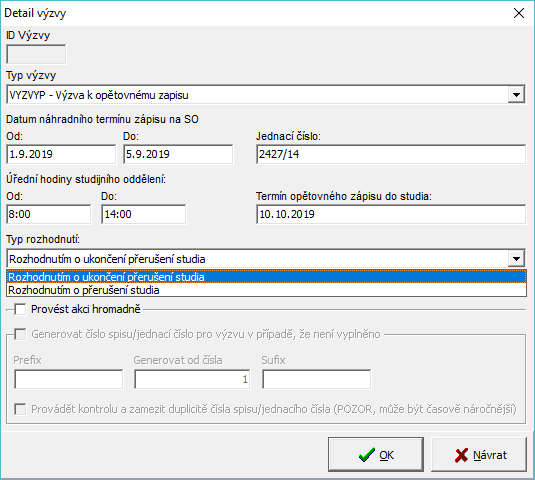Screen dimensions: 535x480
Task: Click office hours Od field 8:00
Action: 48,214
